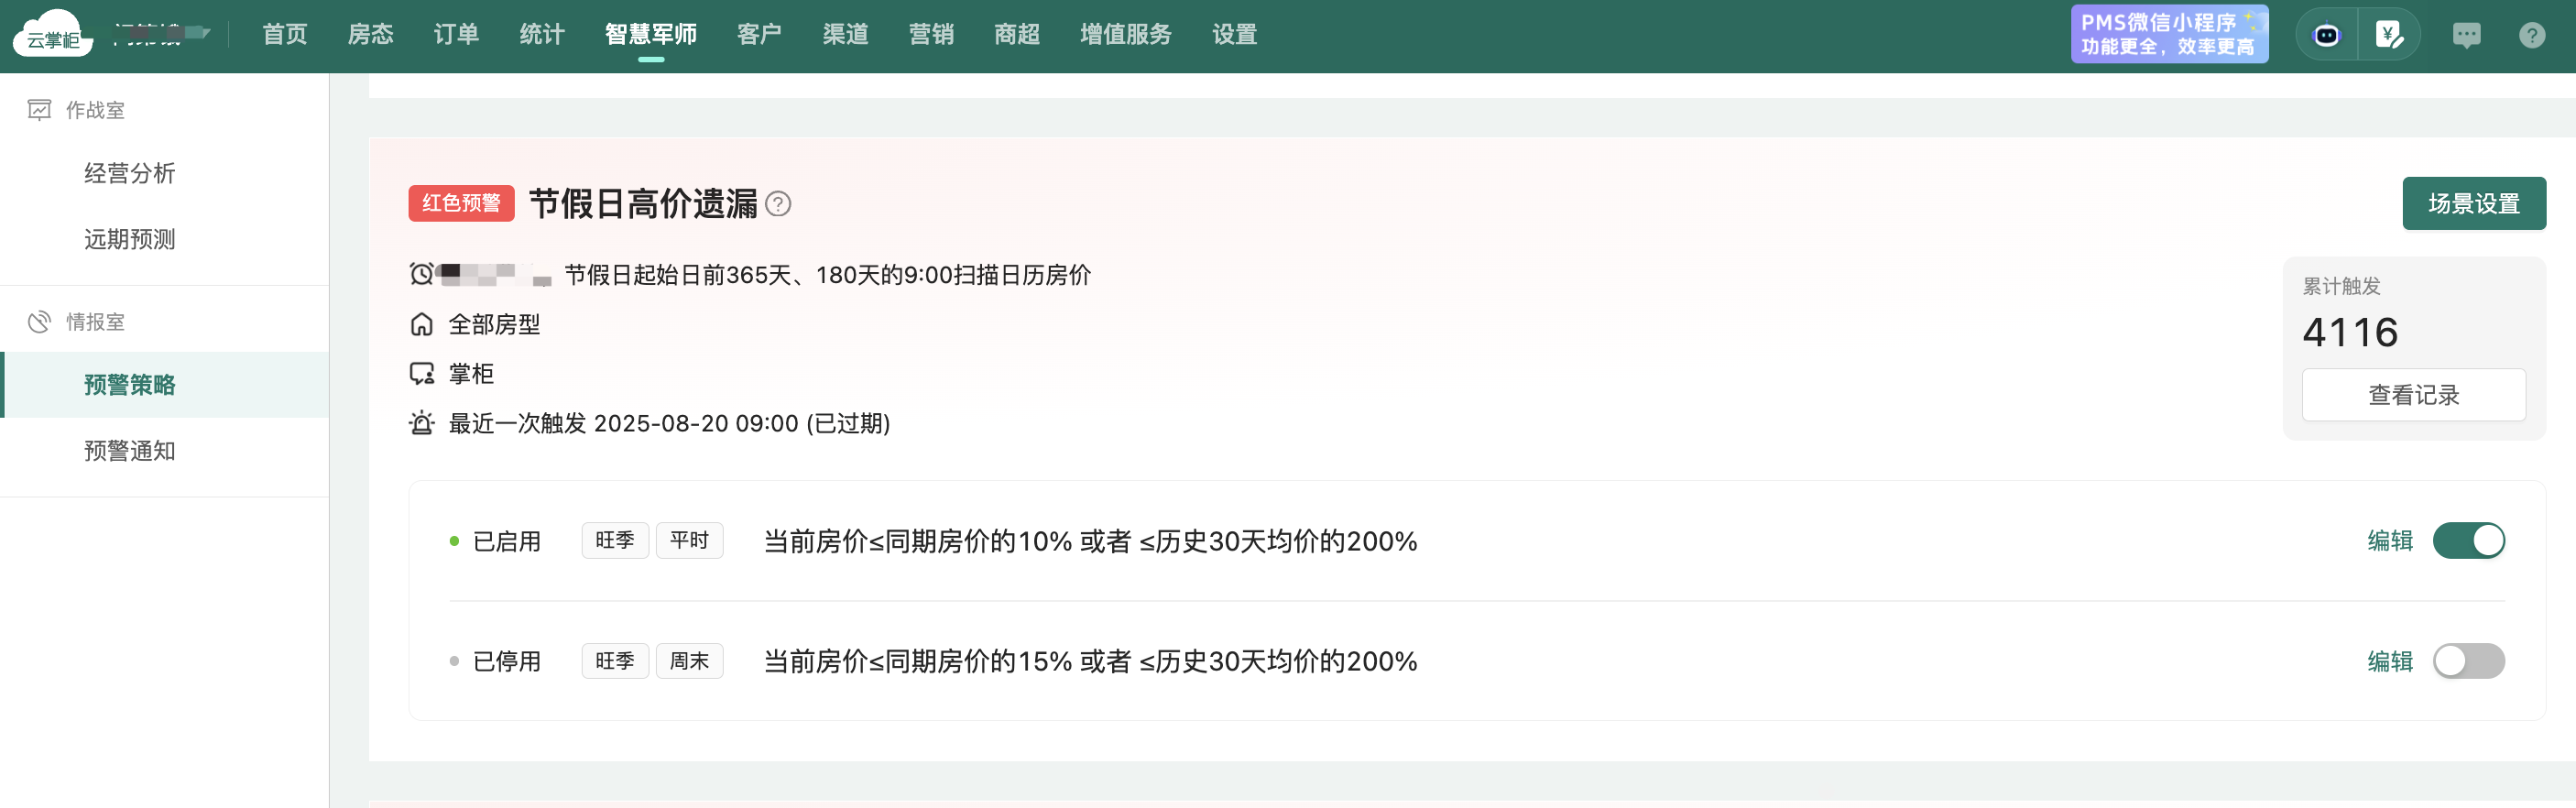Disable the enabled 10% rule toggle

(2468, 541)
